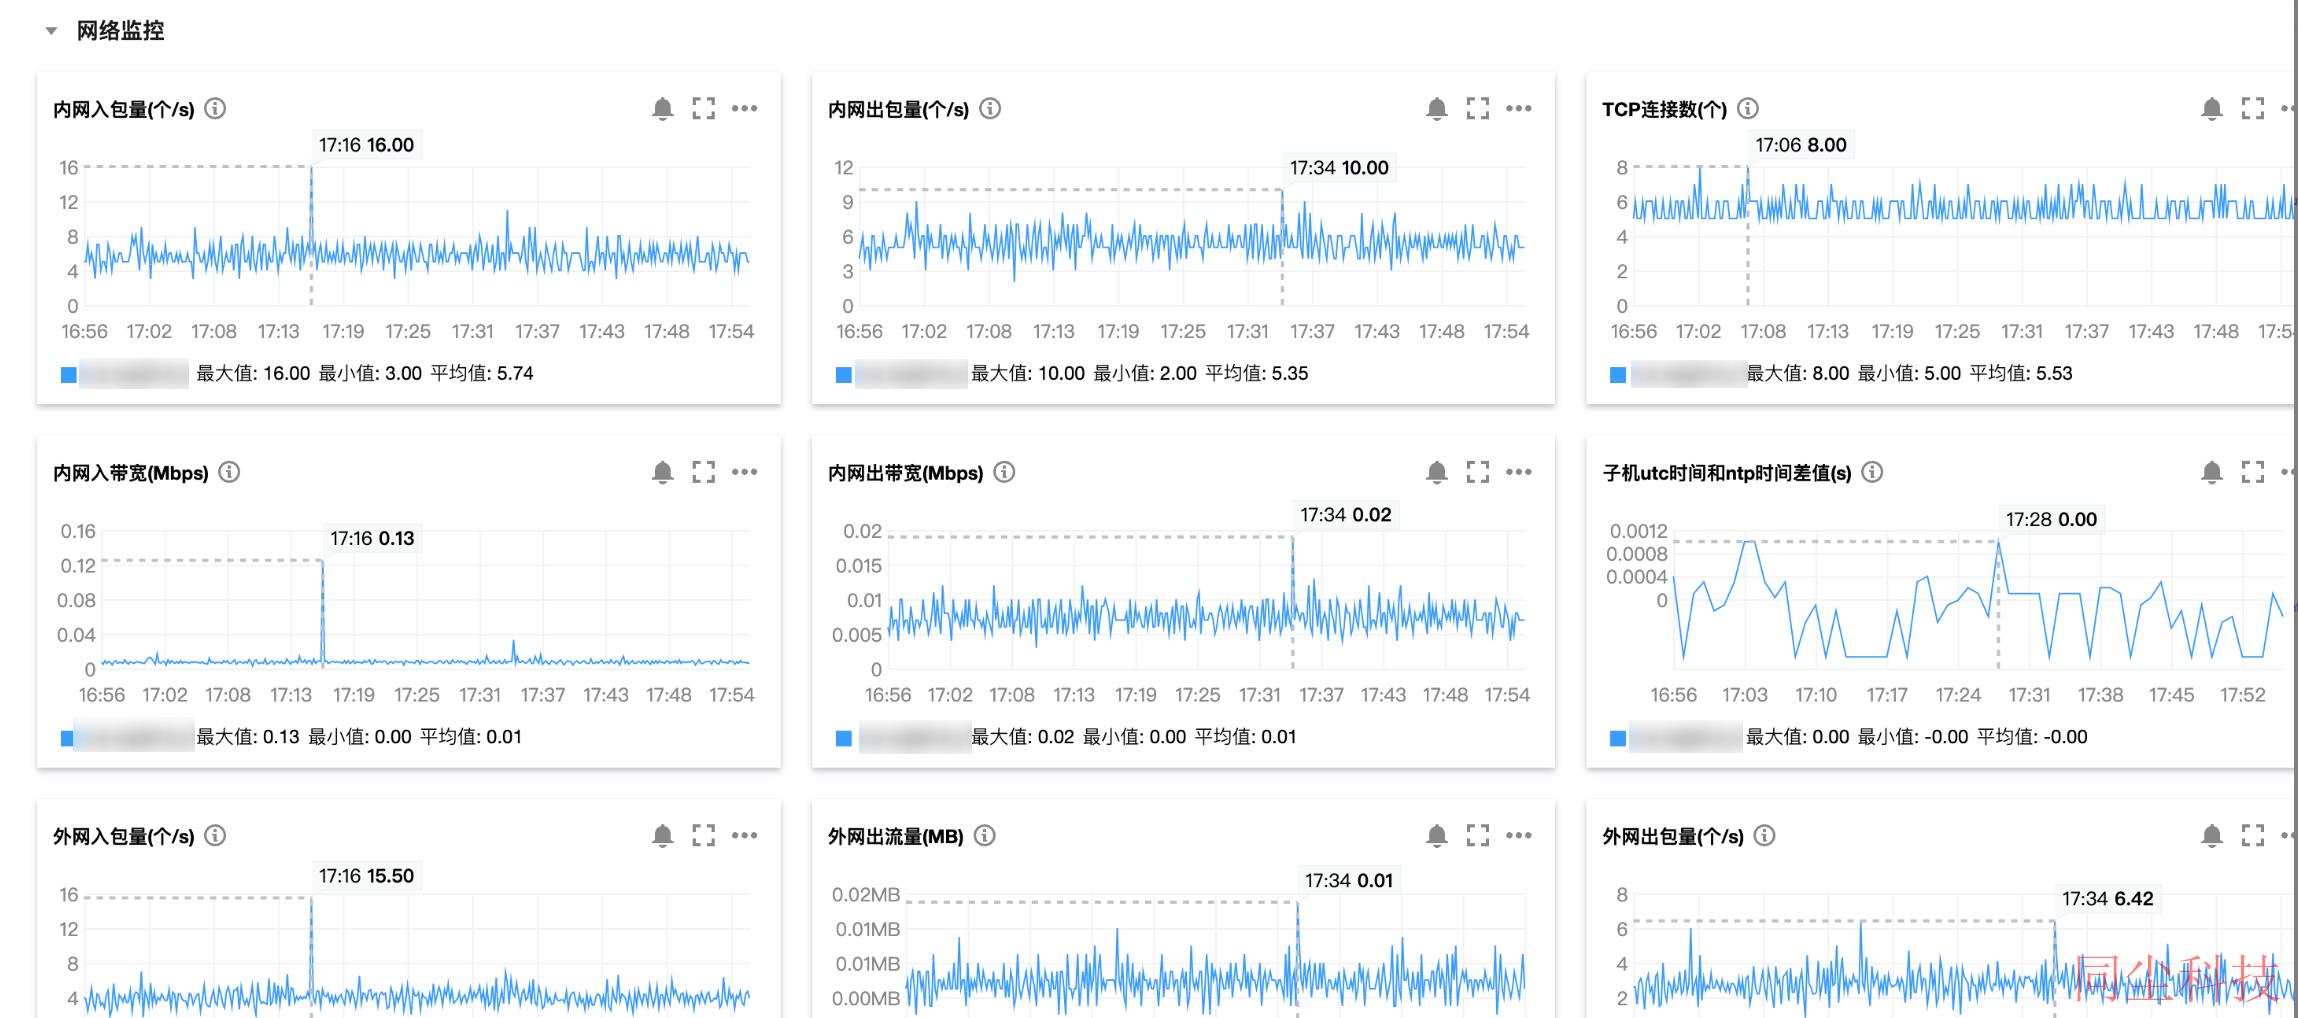This screenshot has width=2298, height=1018.
Task: Toggle blue legend series in 内网出带宽 chart
Action: click(844, 738)
